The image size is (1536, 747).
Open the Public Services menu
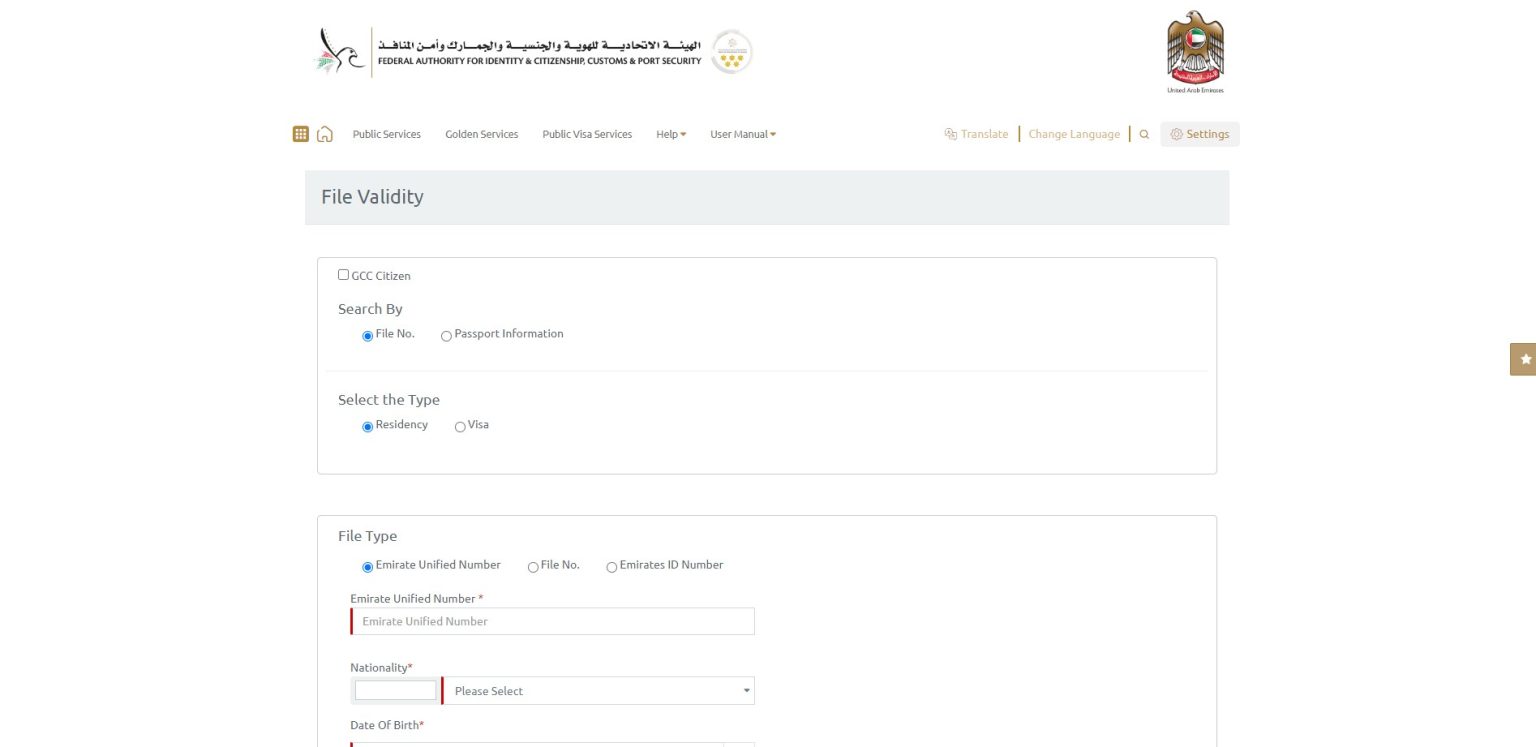click(386, 133)
